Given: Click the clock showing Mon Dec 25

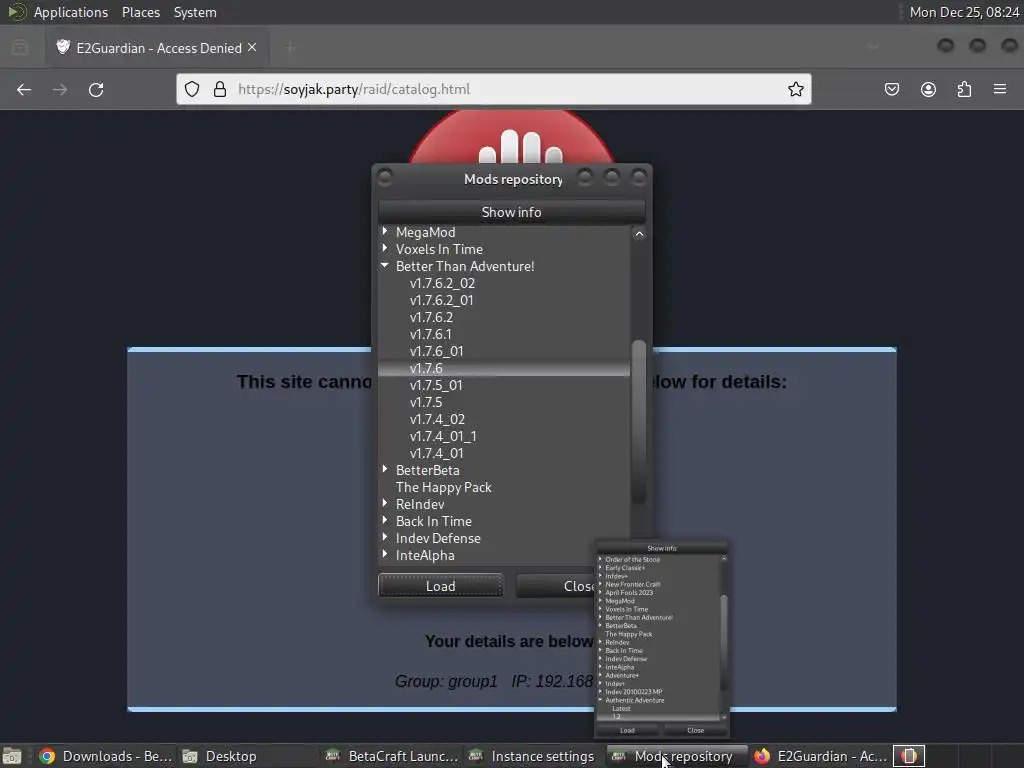Looking at the screenshot, I should click(964, 12).
